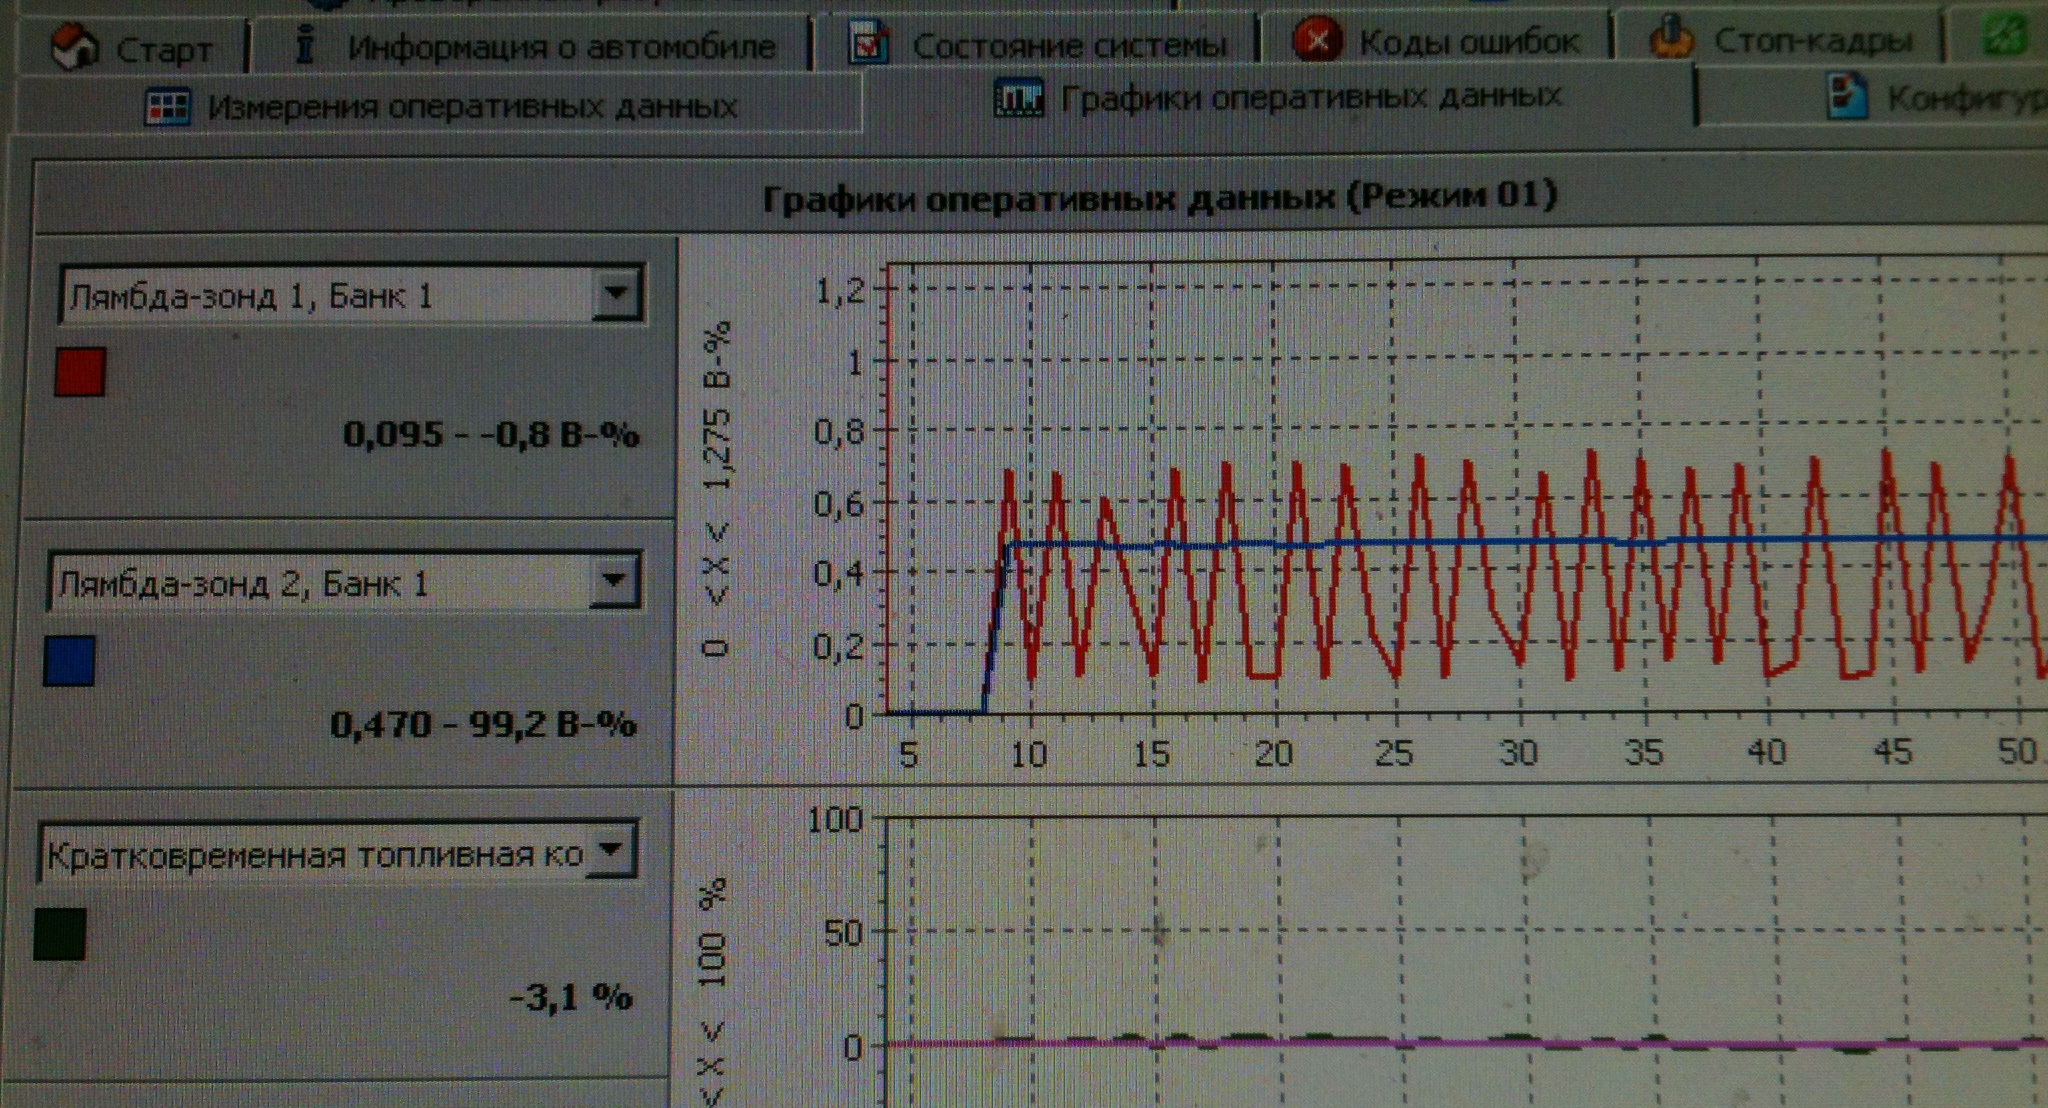Click the green icon at far right of tabs
The height and width of the screenshot is (1108, 2048).
coord(2004,35)
